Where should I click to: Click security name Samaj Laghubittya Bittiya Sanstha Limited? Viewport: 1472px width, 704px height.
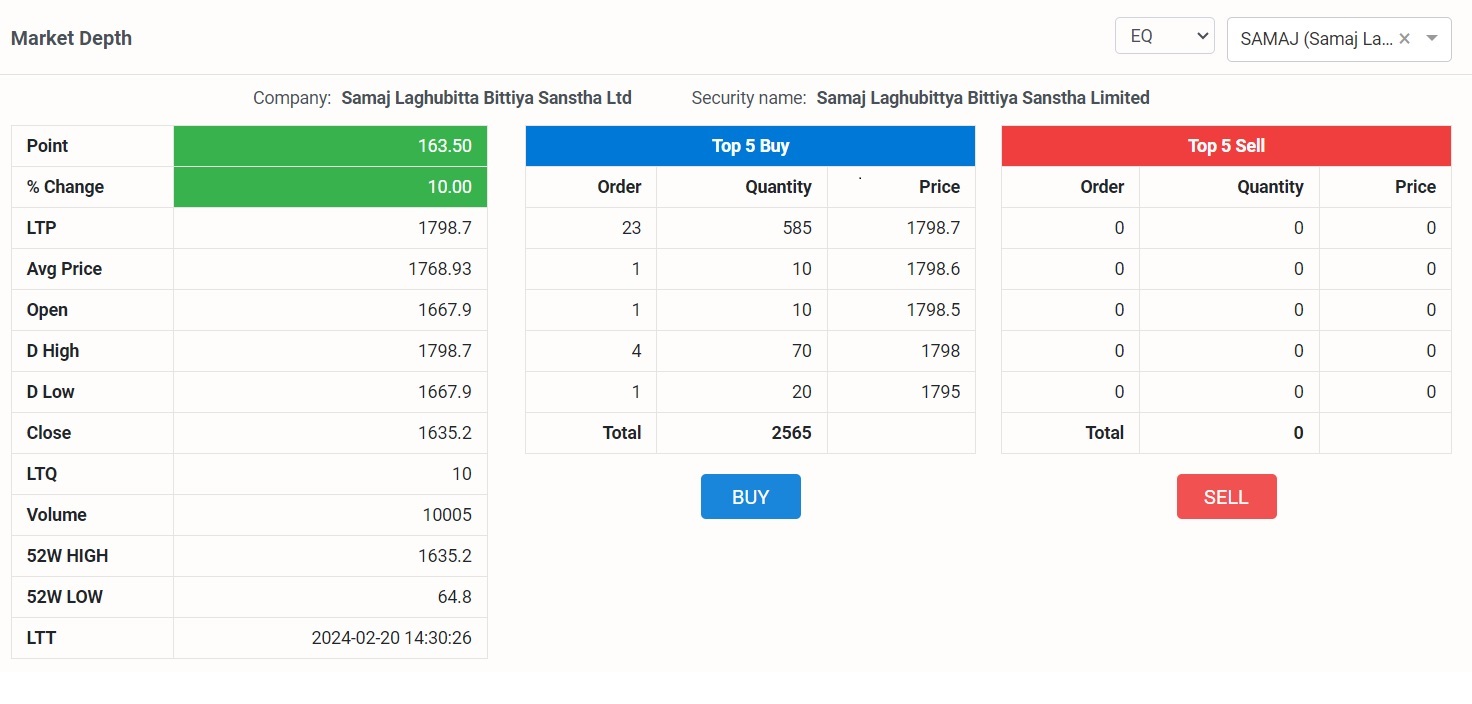click(x=983, y=98)
